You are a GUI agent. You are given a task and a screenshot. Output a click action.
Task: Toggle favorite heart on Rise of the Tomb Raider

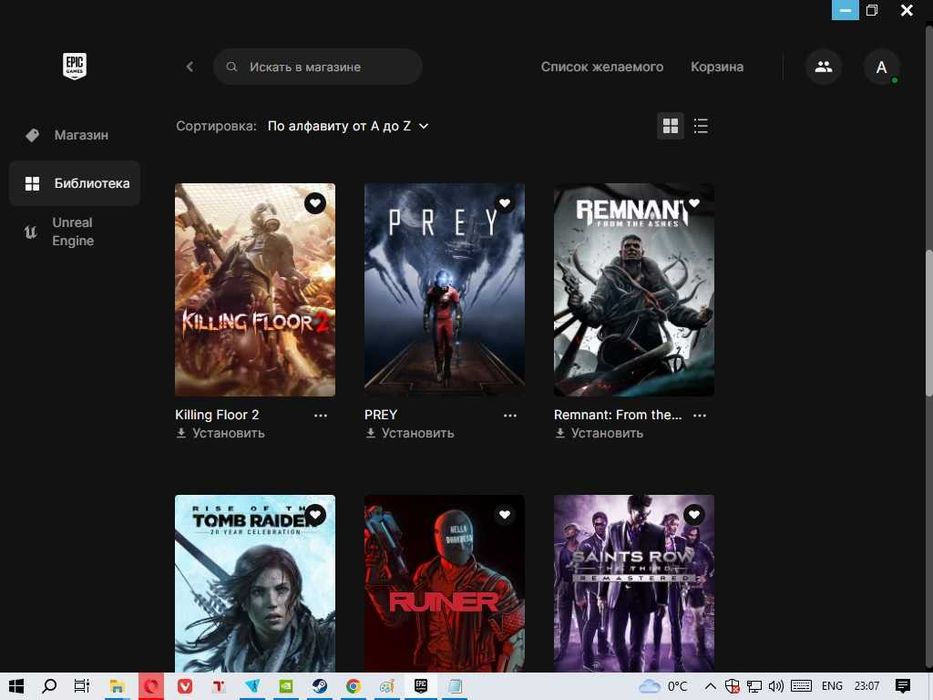click(x=315, y=515)
